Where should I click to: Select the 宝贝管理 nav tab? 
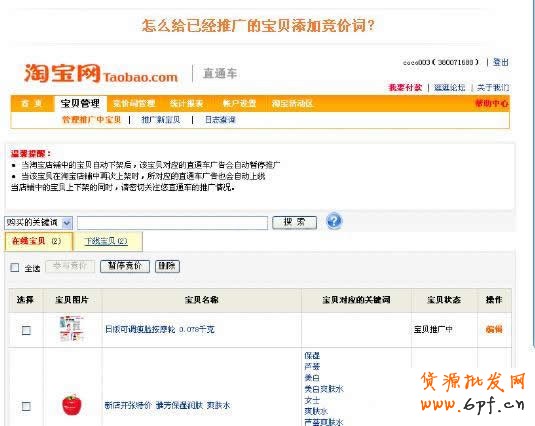click(x=81, y=103)
